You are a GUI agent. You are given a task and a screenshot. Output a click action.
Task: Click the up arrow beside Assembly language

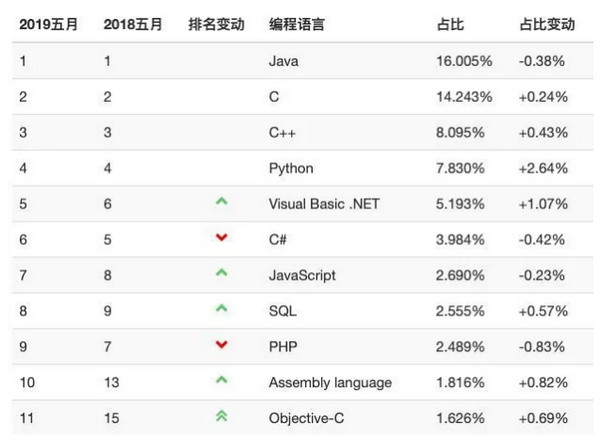222,381
